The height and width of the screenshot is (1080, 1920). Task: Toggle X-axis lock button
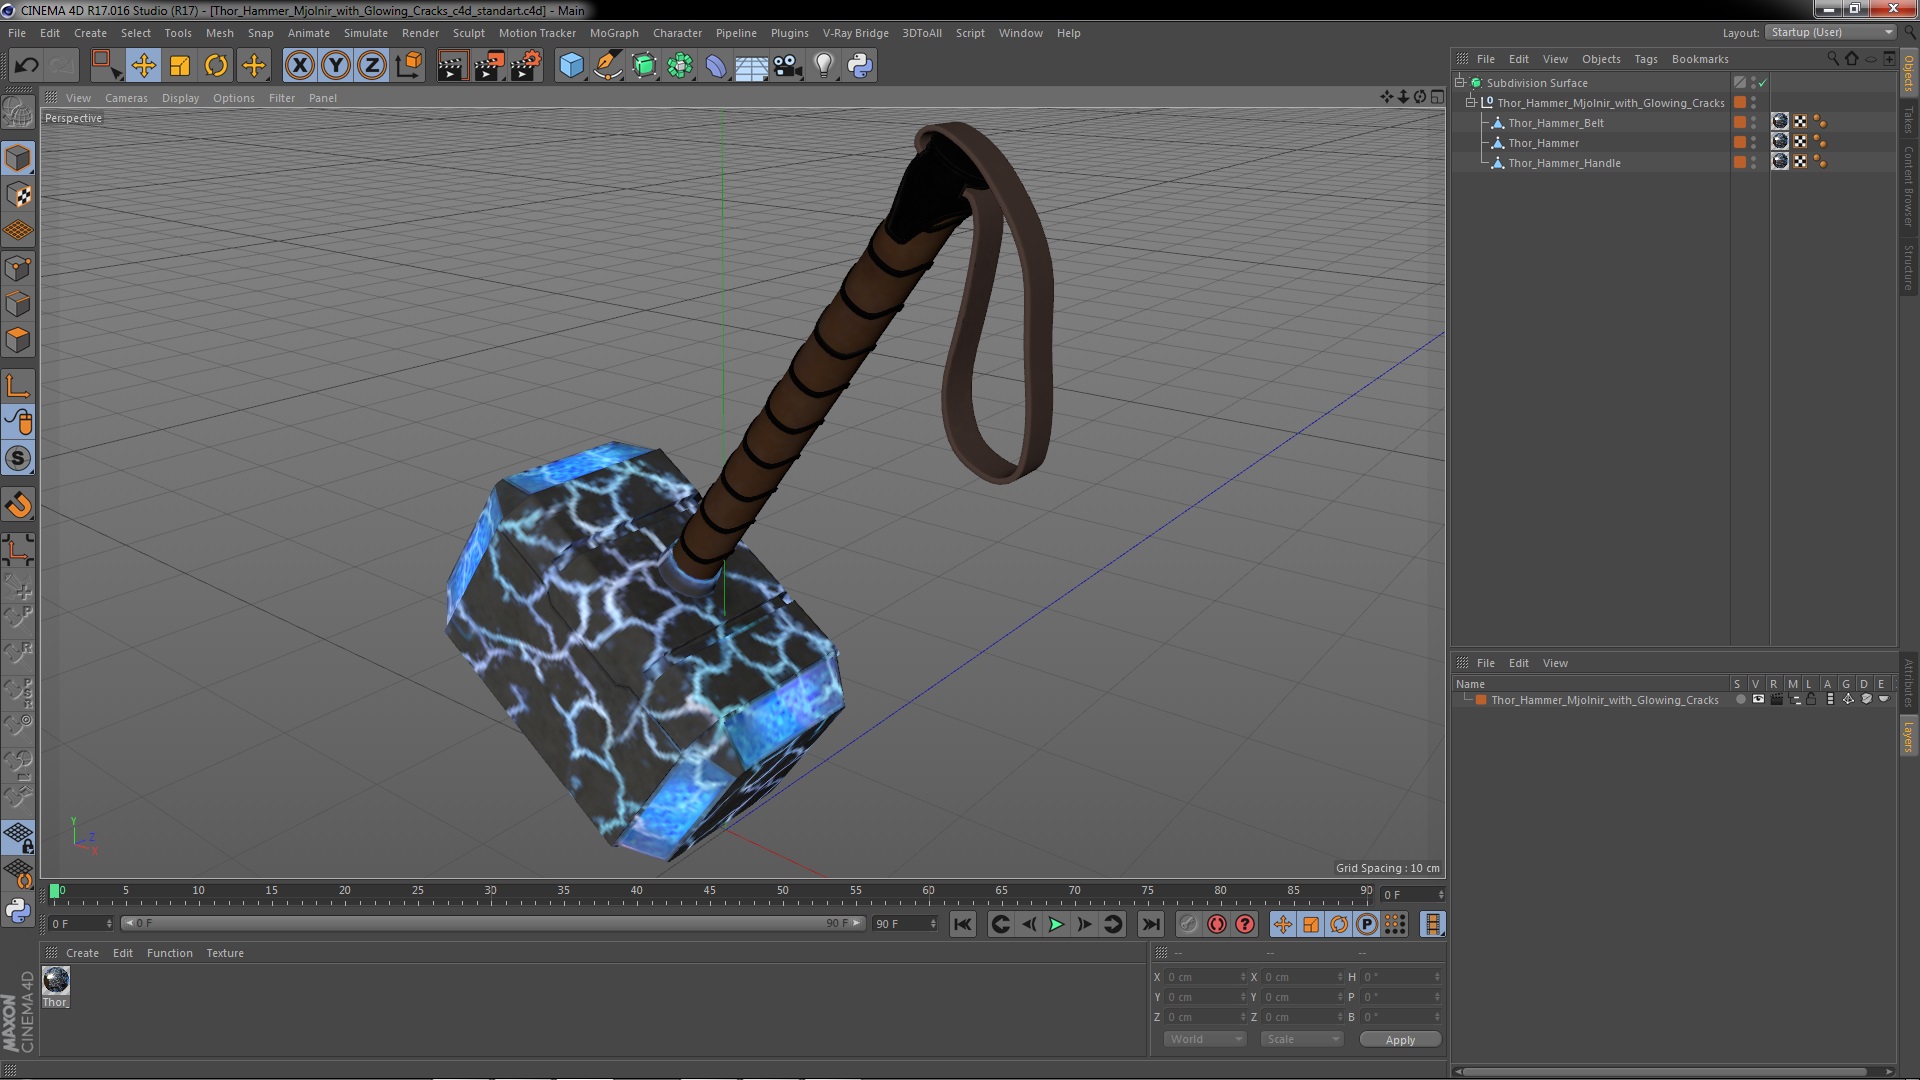[x=299, y=66]
